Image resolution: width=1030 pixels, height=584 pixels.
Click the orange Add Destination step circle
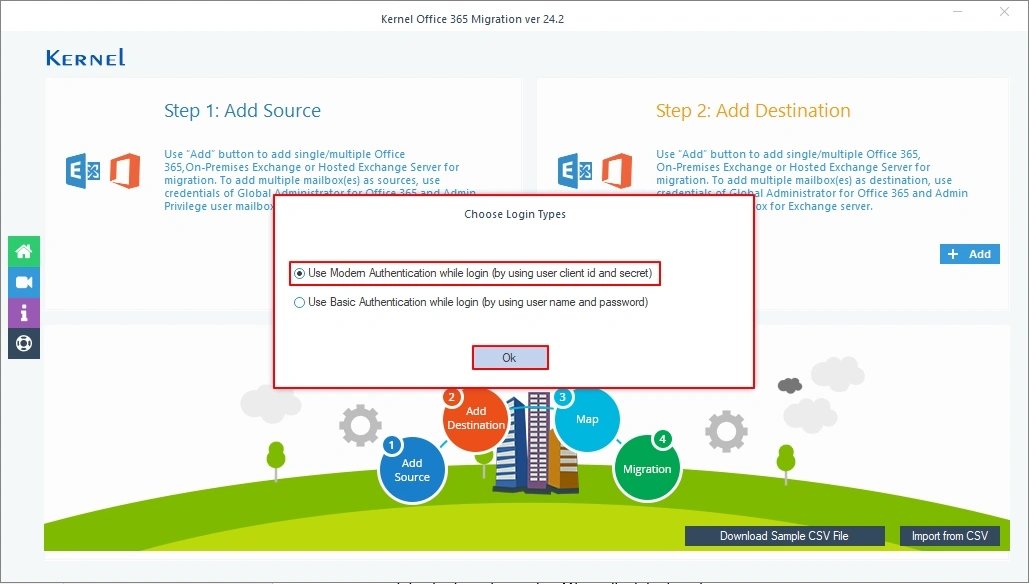[476, 419]
